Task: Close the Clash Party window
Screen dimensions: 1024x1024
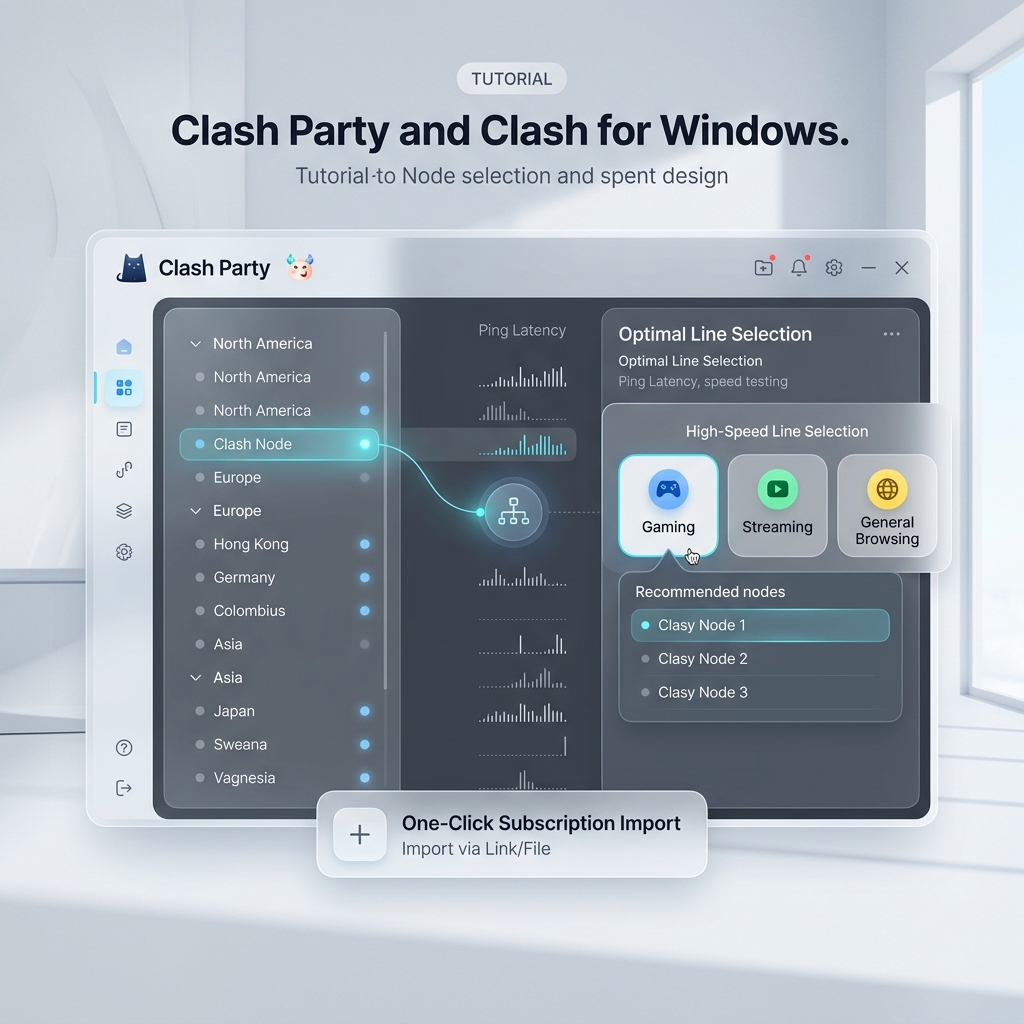Action: point(902,268)
